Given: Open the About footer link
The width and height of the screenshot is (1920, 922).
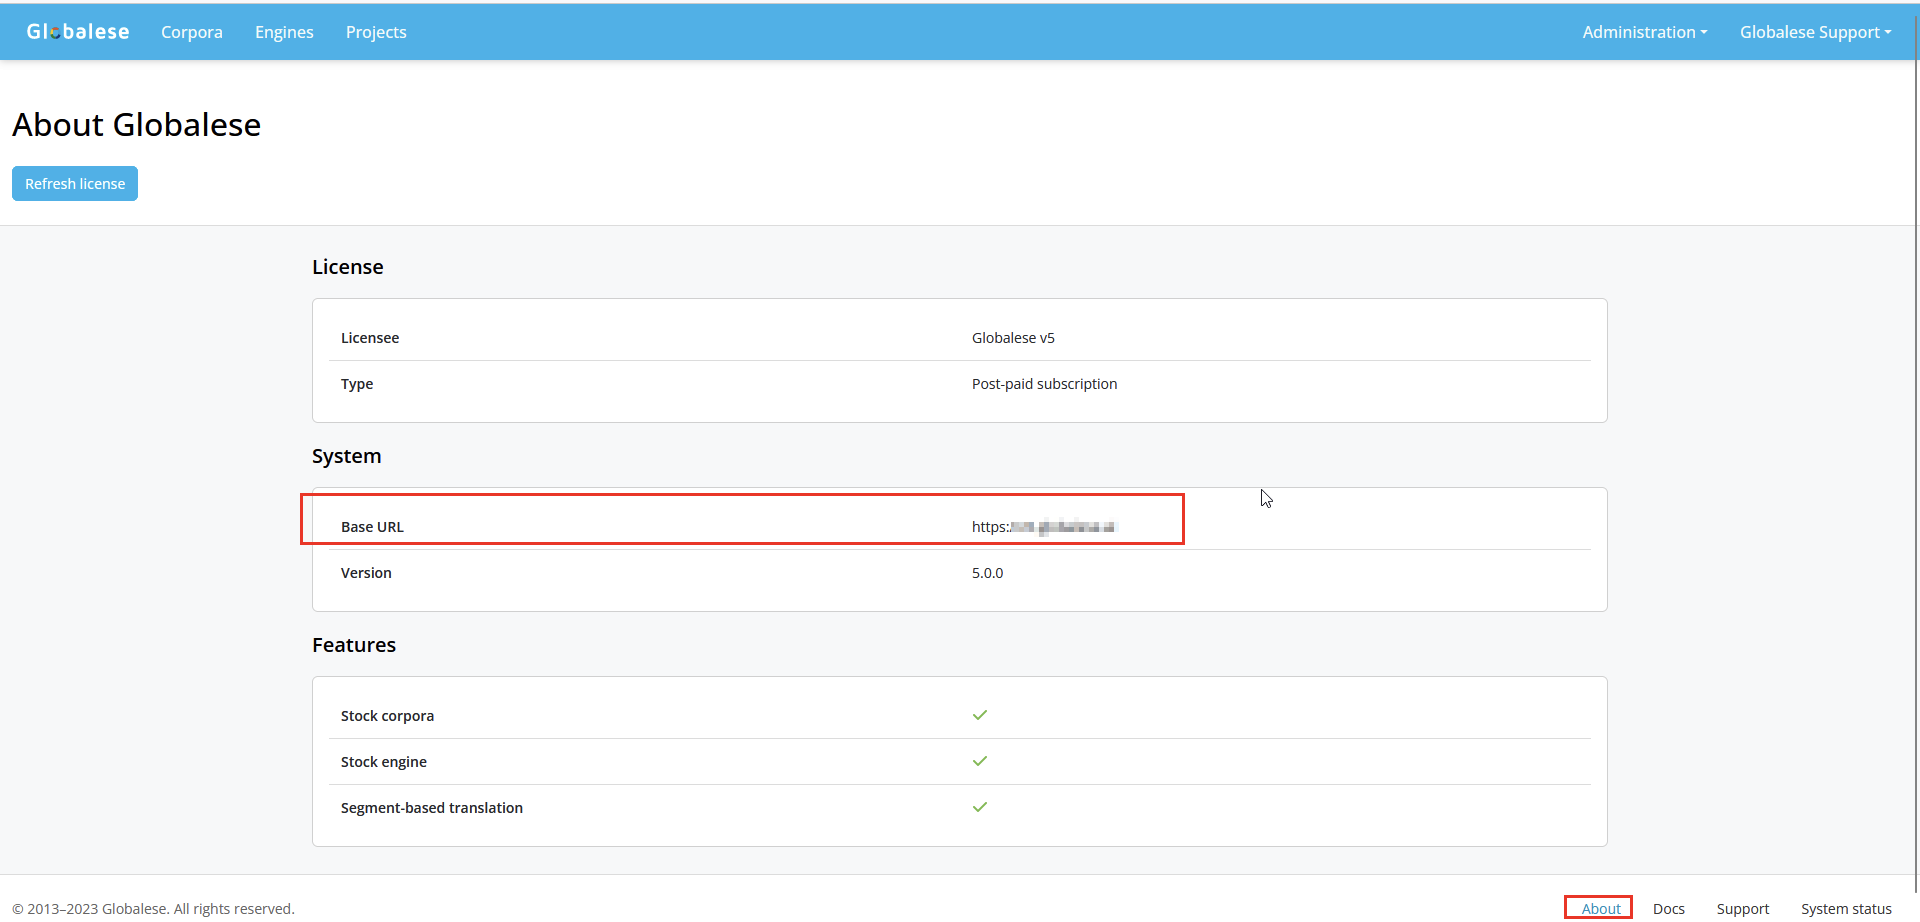Looking at the screenshot, I should (1600, 908).
